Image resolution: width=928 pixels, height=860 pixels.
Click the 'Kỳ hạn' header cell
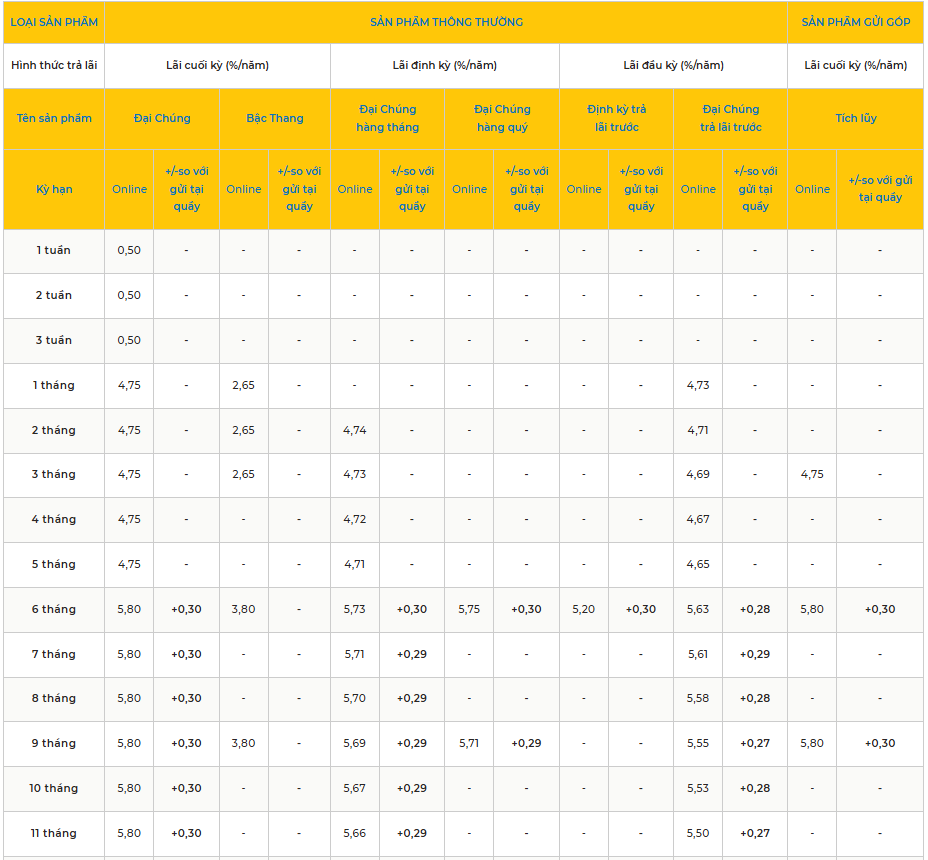54,189
